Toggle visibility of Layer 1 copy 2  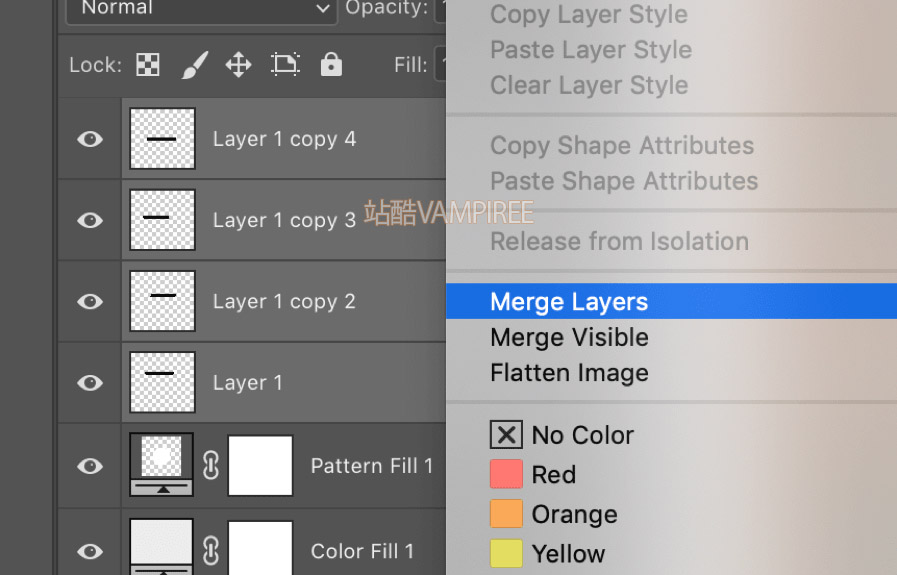click(90, 302)
